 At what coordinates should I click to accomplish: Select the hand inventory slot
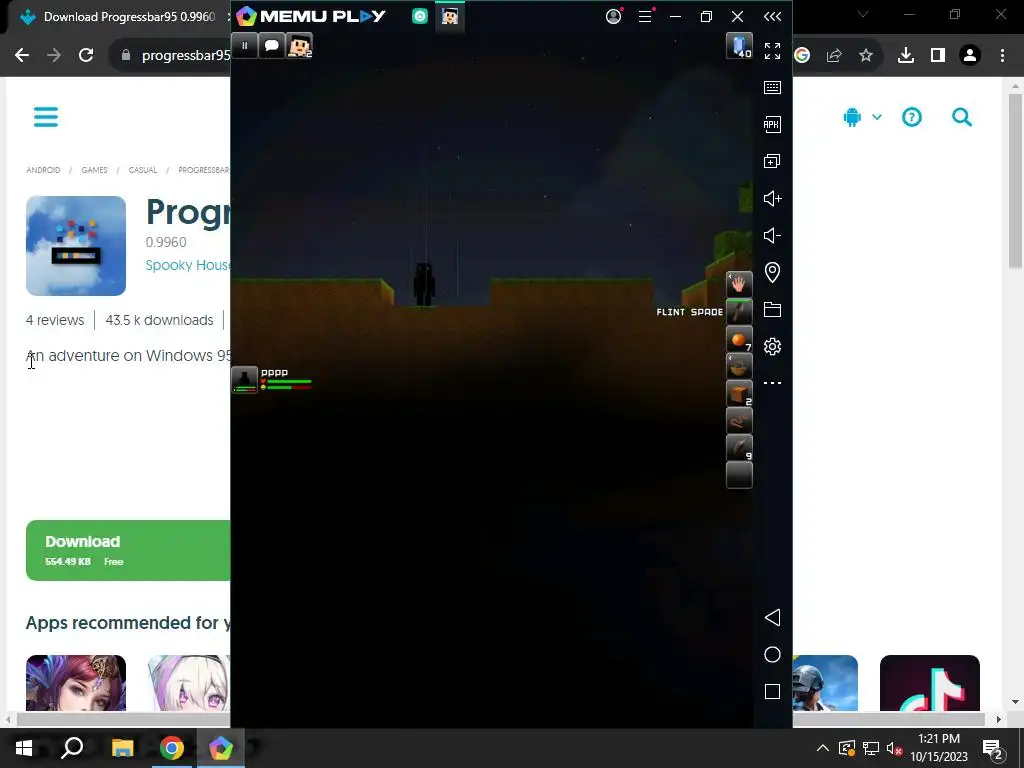tap(739, 285)
